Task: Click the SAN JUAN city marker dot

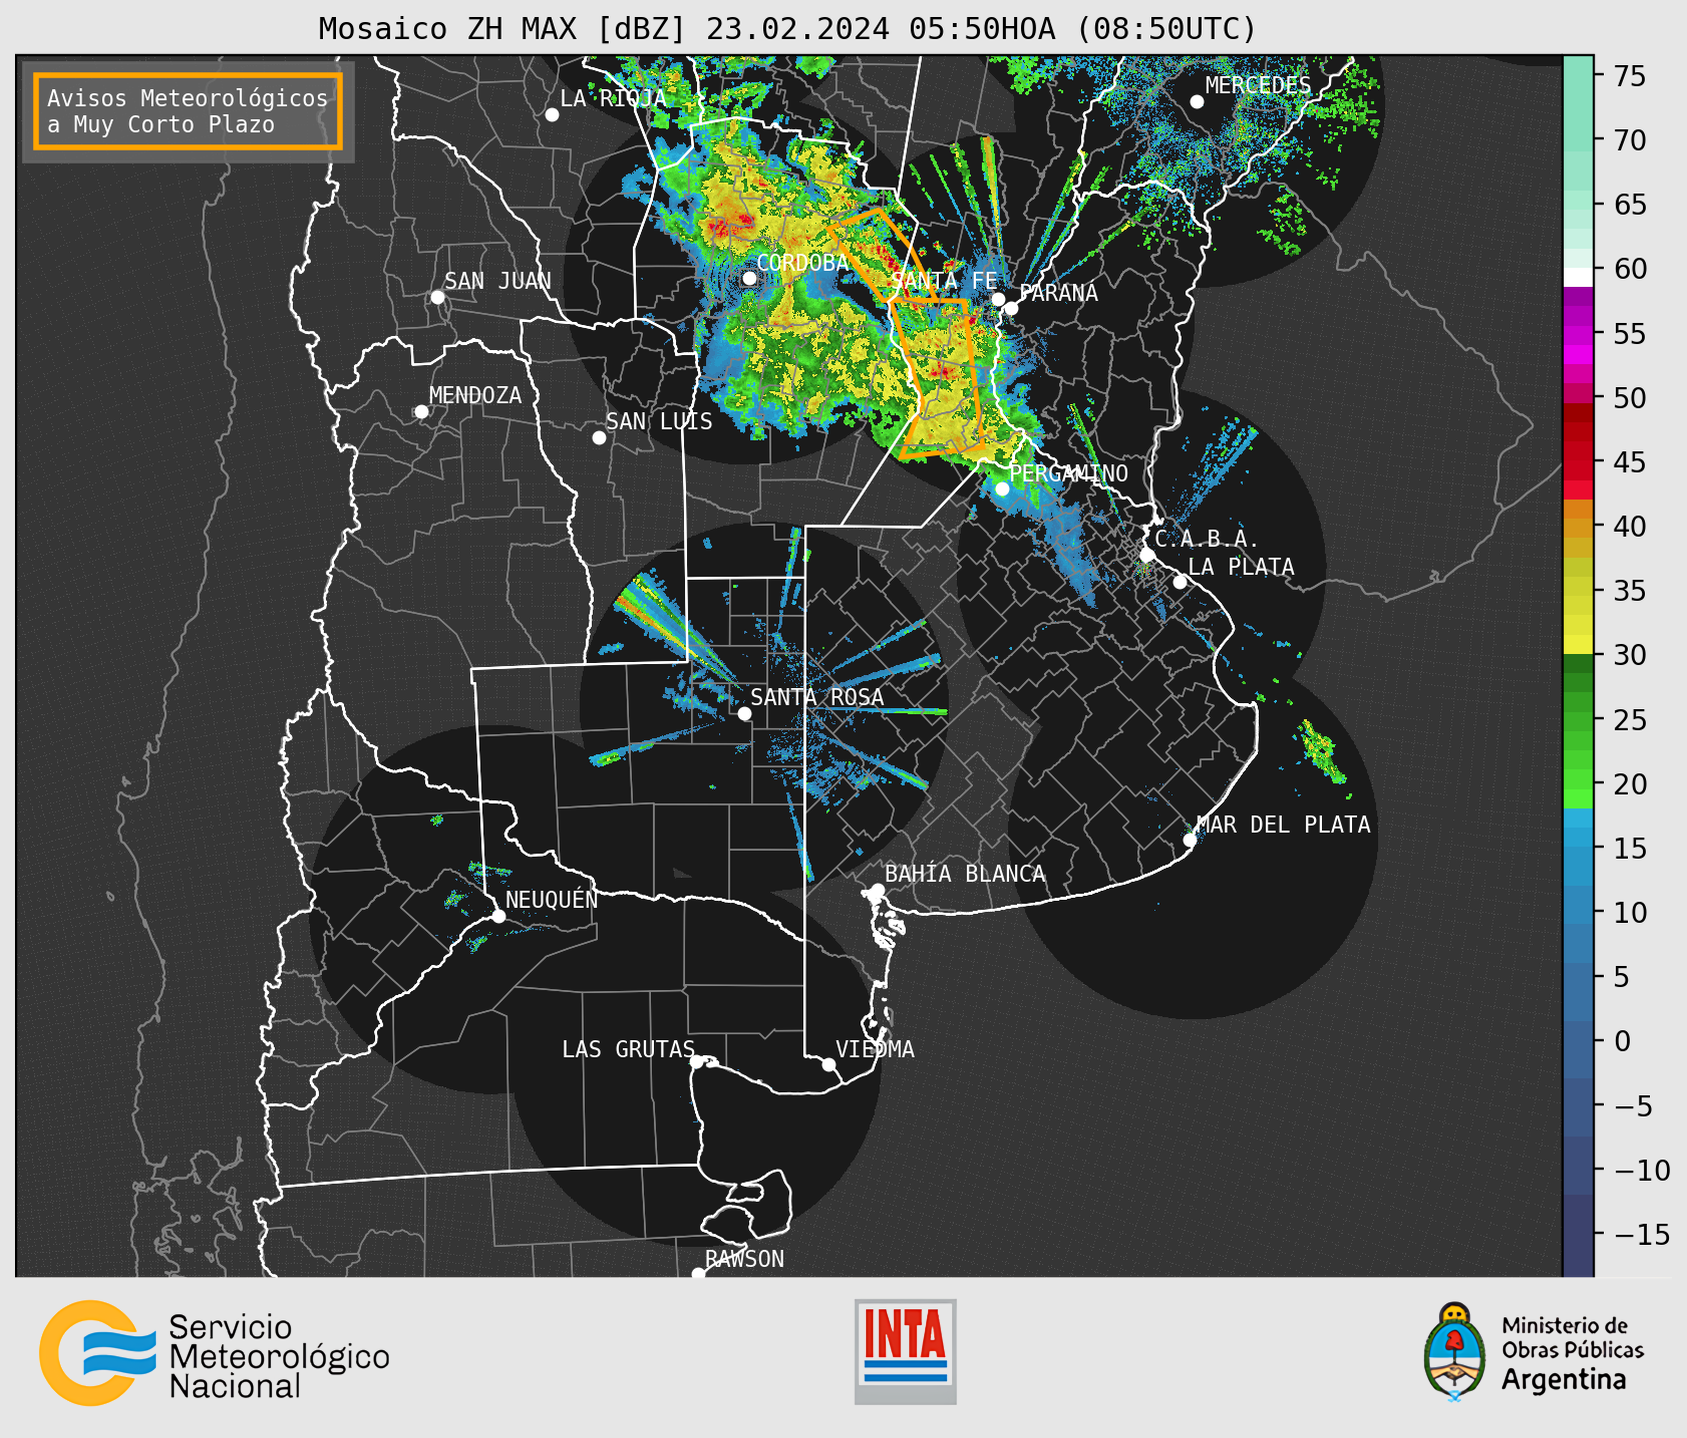Action: (437, 297)
